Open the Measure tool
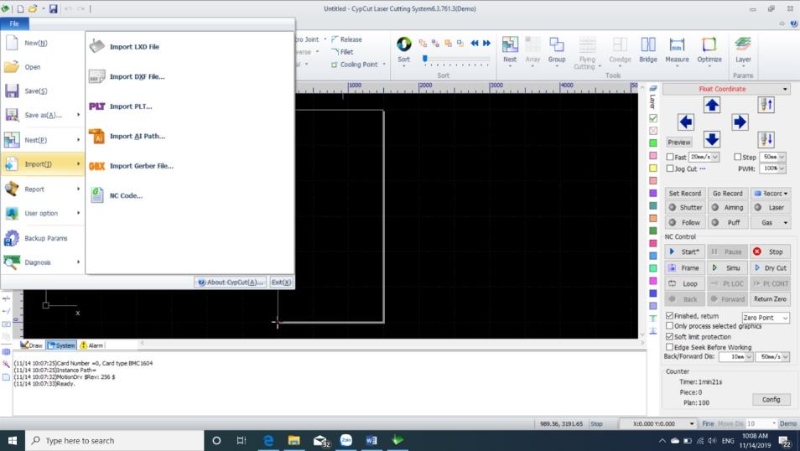The image size is (800, 451). tap(677, 49)
